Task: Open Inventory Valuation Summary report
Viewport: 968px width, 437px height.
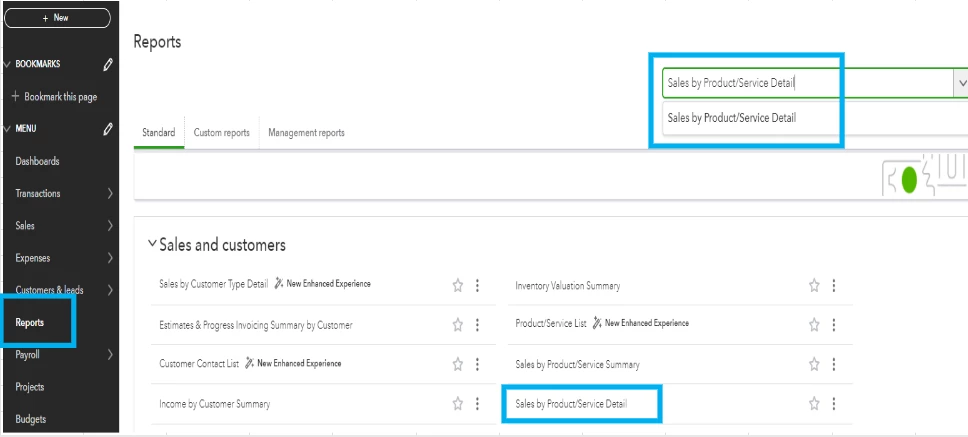Action: (x=568, y=286)
